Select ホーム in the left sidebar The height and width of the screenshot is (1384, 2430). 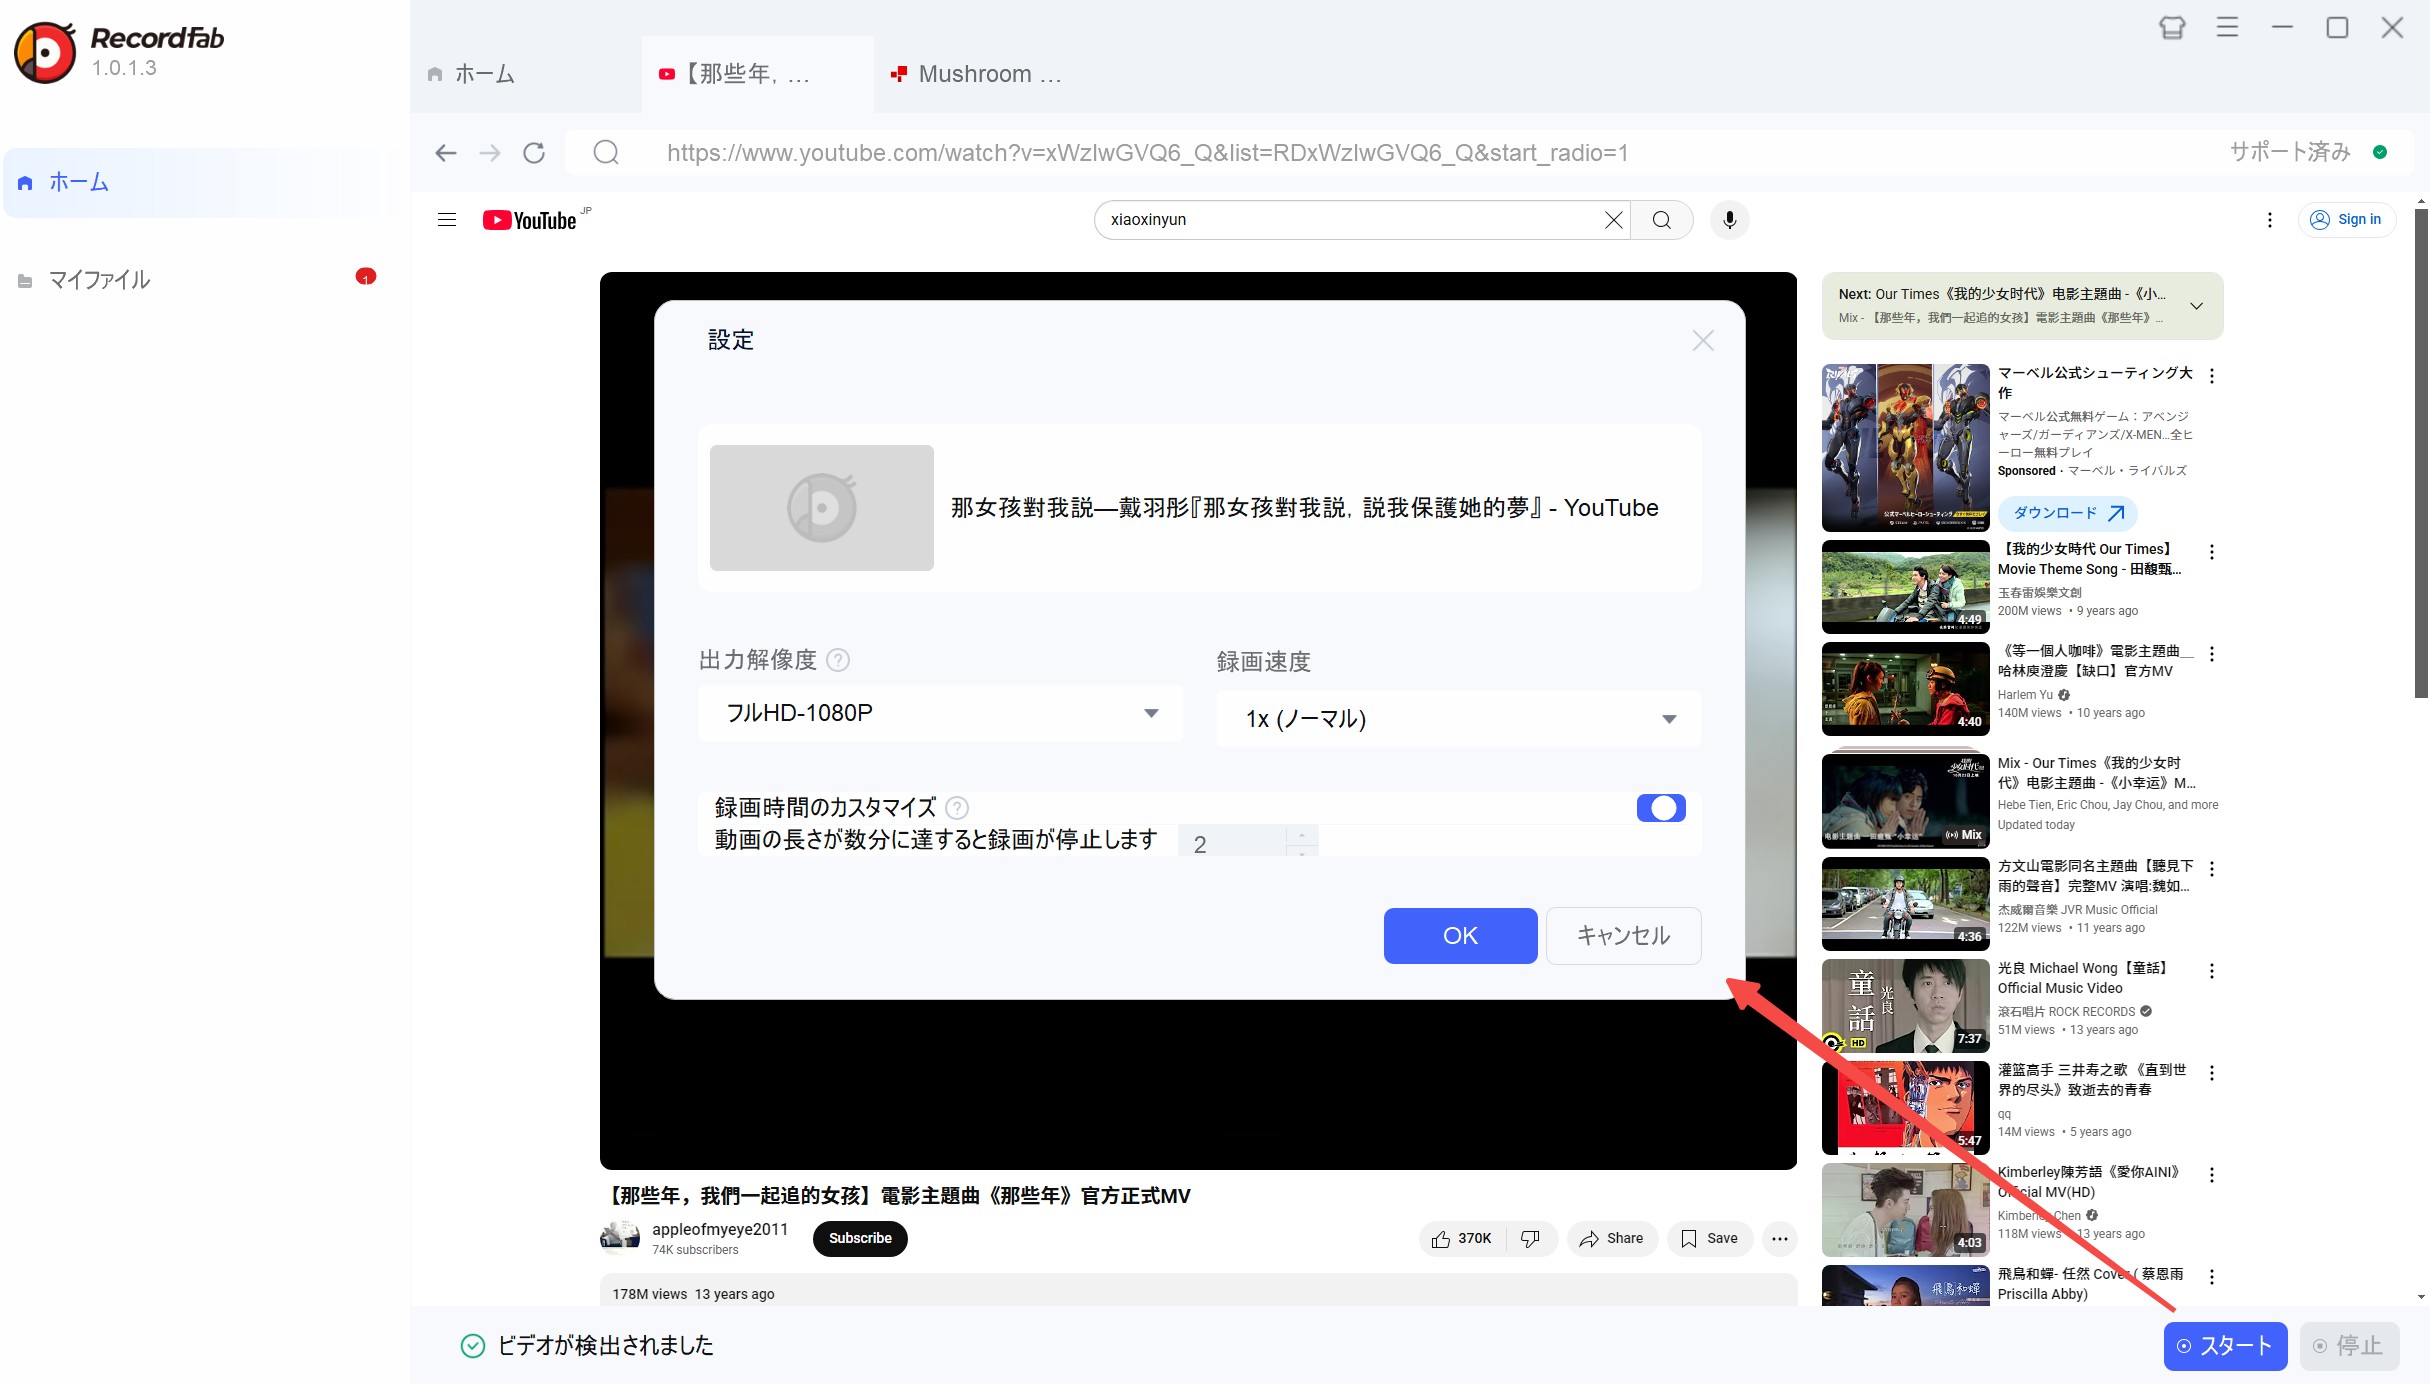click(x=200, y=182)
